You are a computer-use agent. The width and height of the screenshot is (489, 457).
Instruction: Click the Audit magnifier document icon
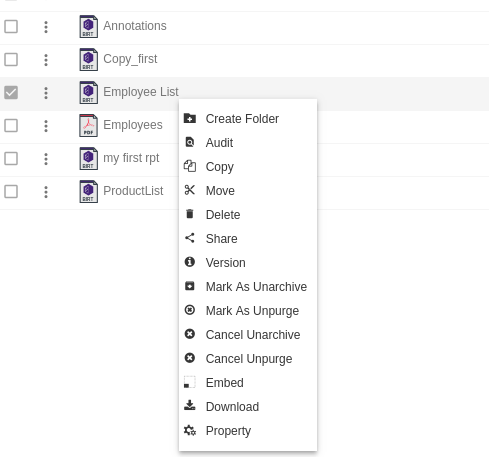(x=190, y=142)
